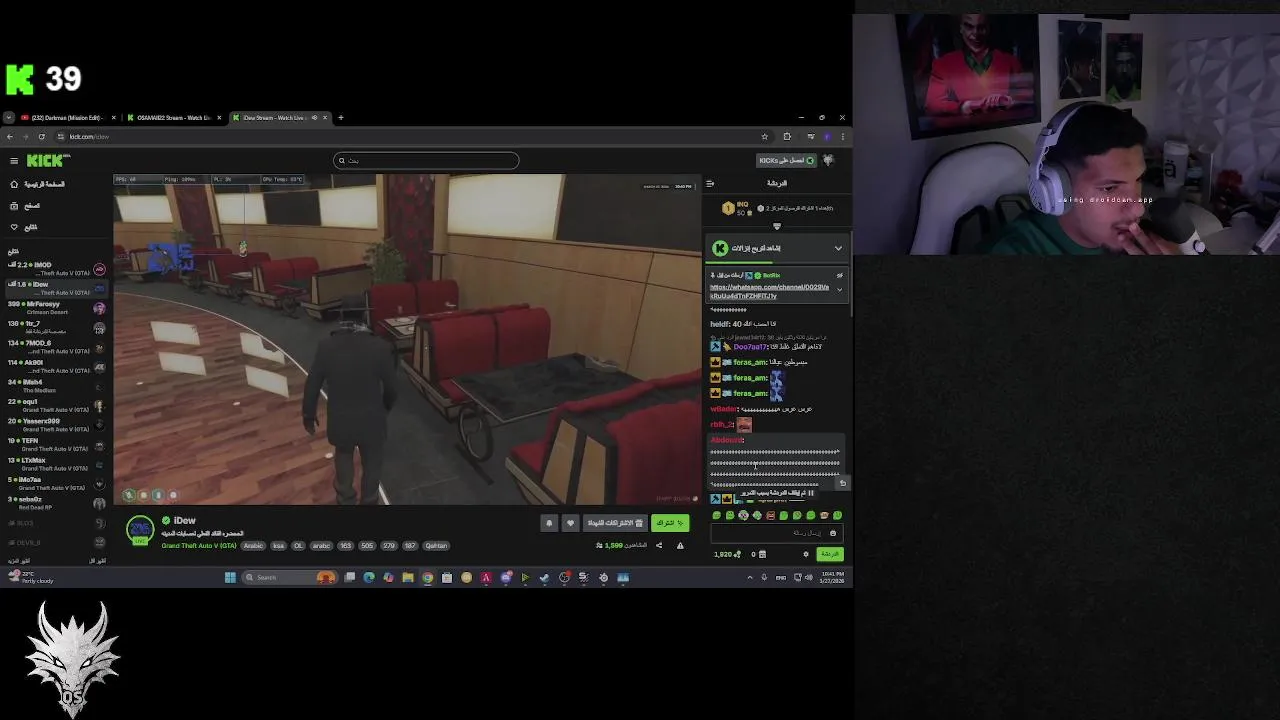
Task: Expand the pinned message chevron
Action: coord(839,290)
